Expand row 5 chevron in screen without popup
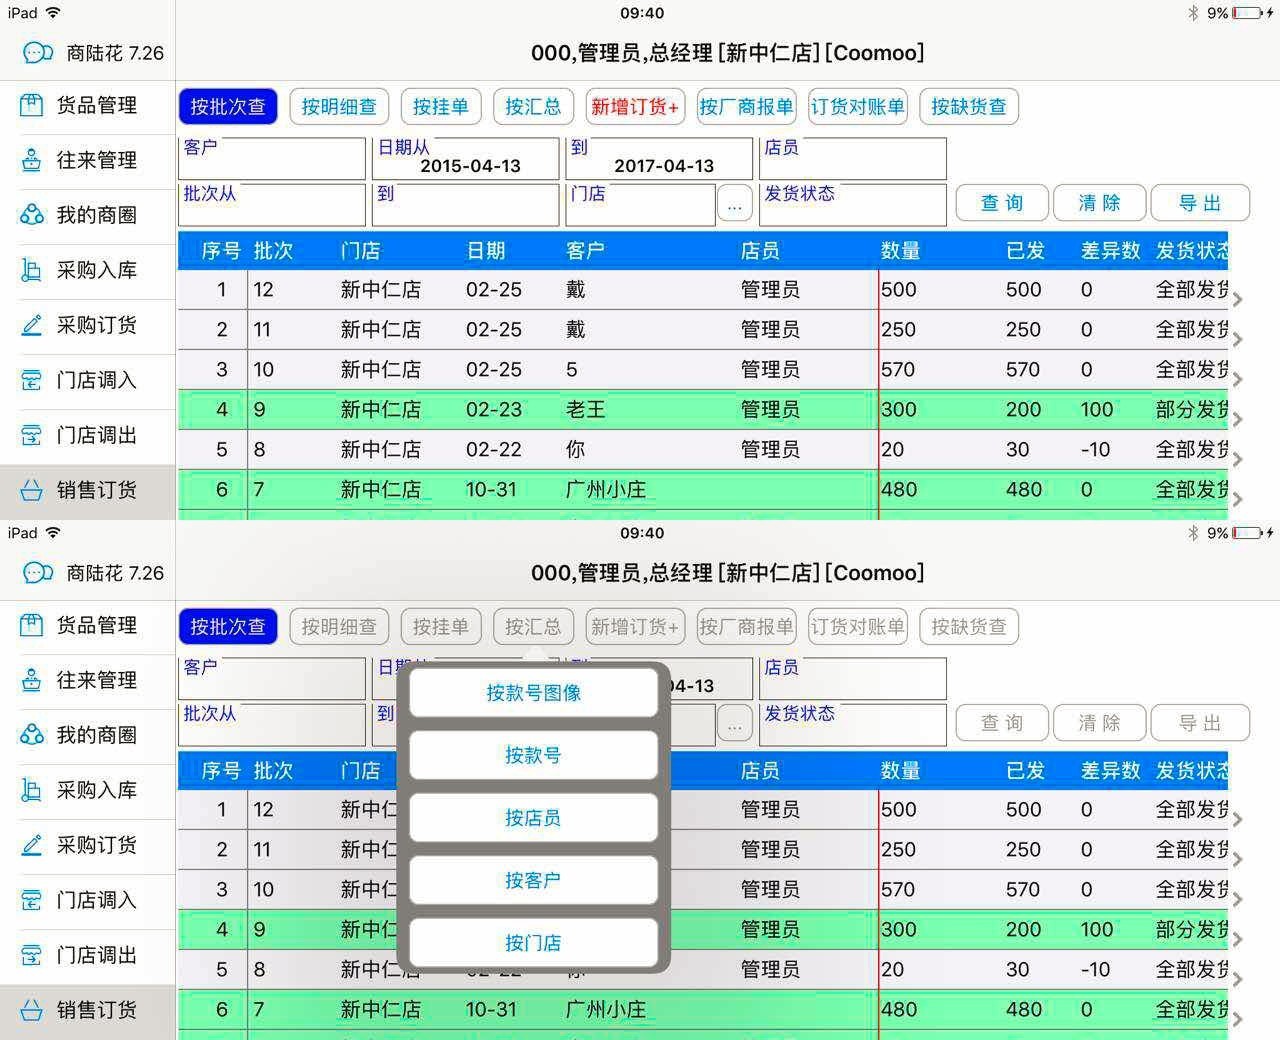1280x1040 pixels. coord(1237,459)
